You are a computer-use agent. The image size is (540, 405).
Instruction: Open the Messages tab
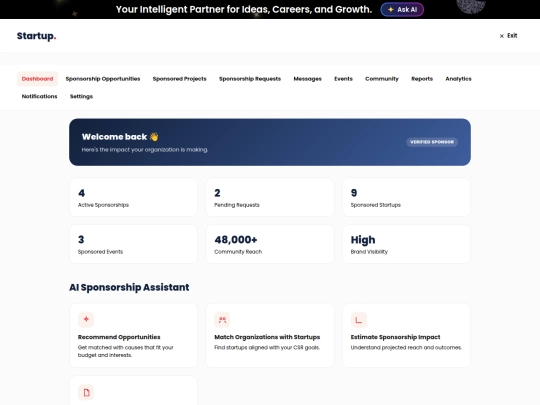coord(308,79)
